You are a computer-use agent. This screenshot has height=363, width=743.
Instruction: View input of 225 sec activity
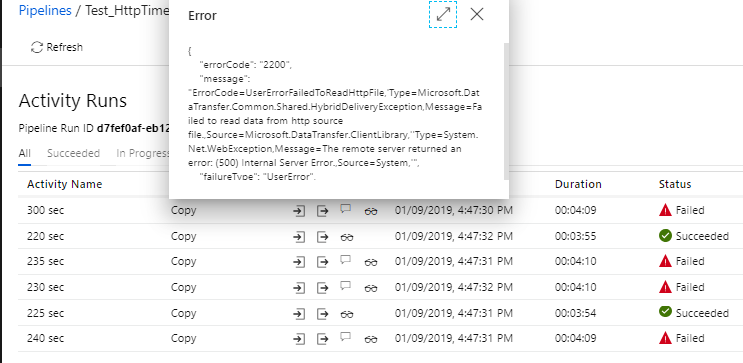299,313
